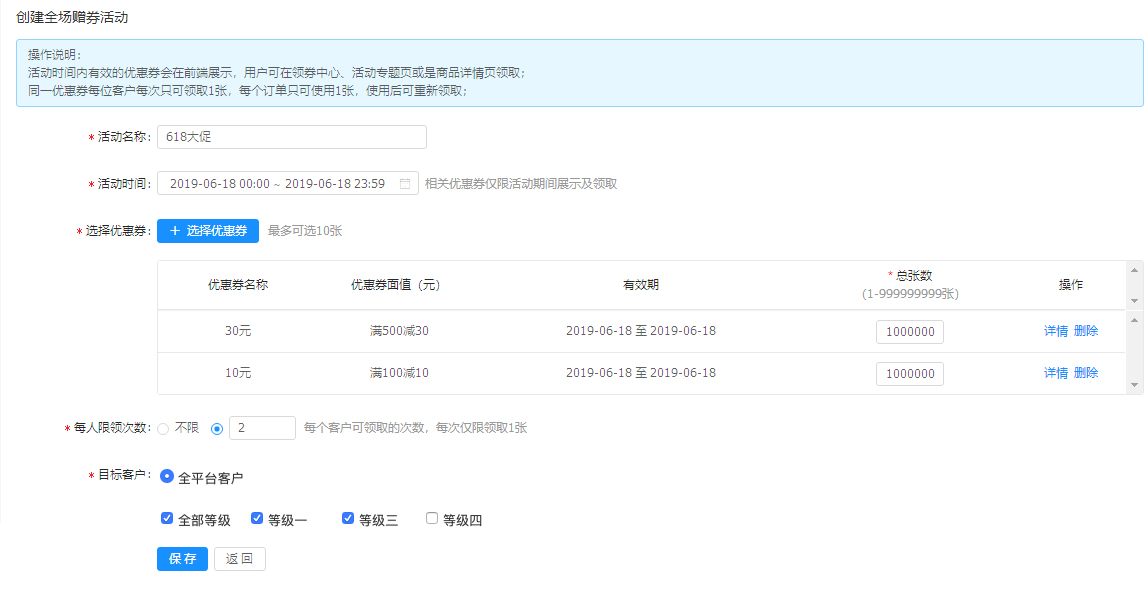Screen dimensions: 1148x594
Task: Enable the 等级四 checkbox
Action: click(432, 519)
